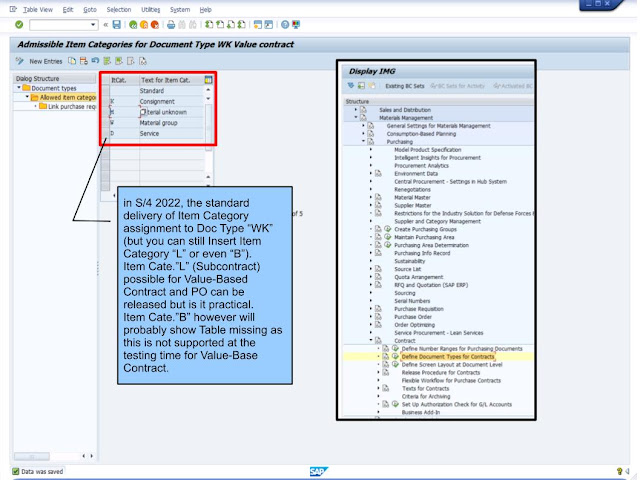Toggle Display/Change pencil icon
The image size is (640, 480).
19,61
